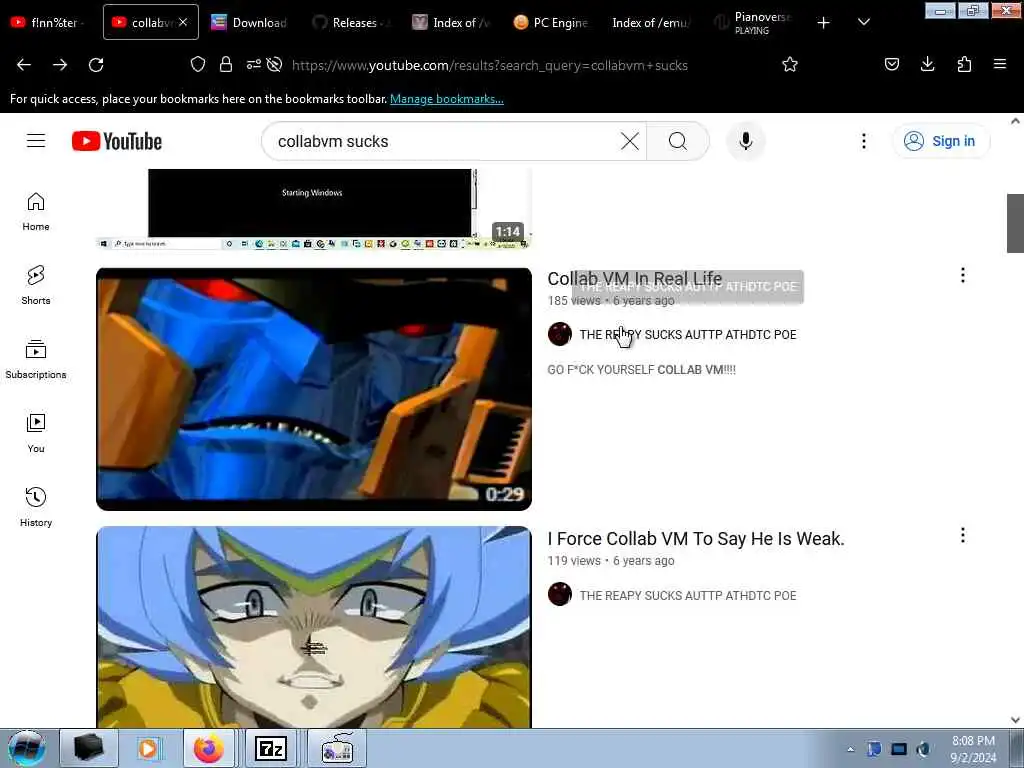Click the GO F*CK YOURSELF COLLAB VM description
This screenshot has height=768, width=1024.
[641, 370]
